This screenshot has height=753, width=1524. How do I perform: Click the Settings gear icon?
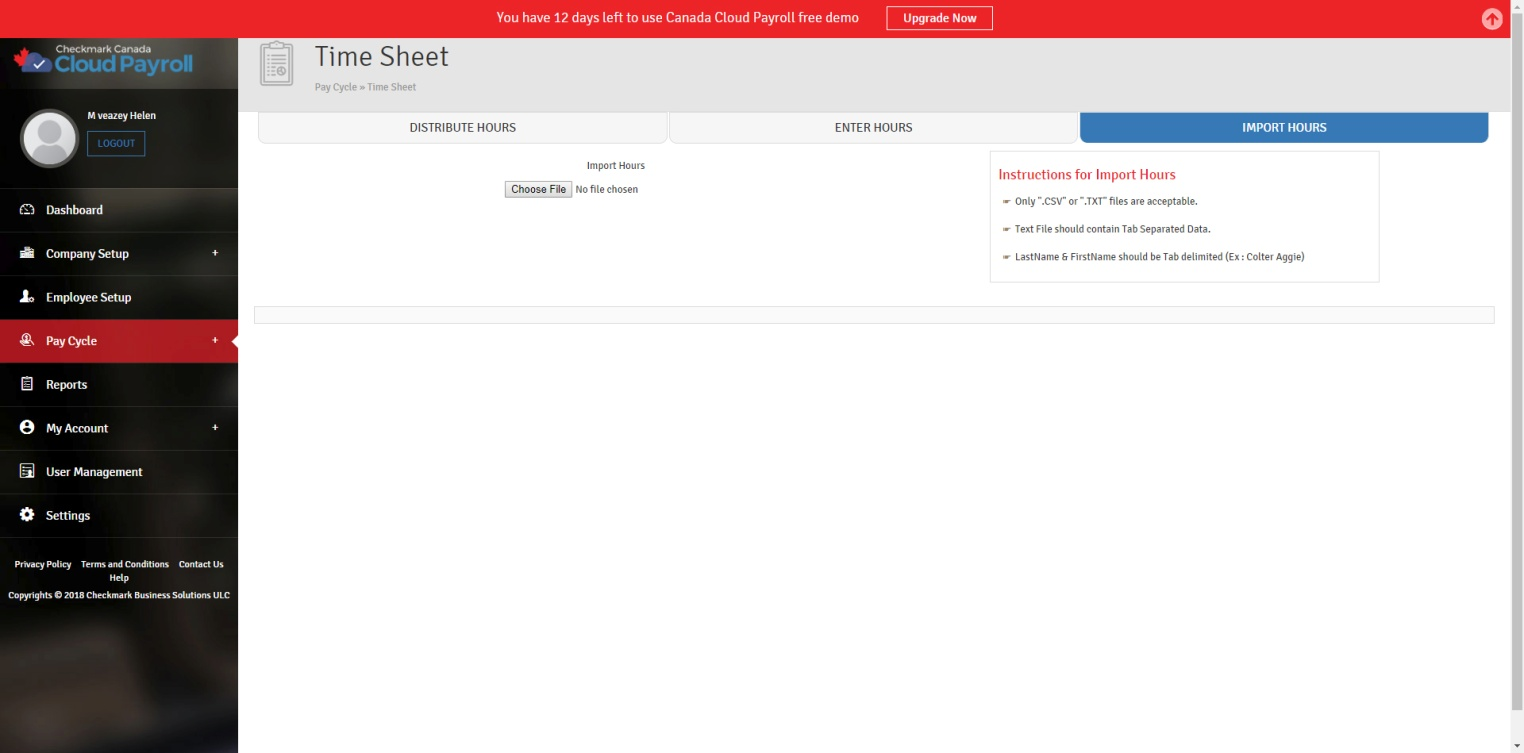tap(27, 515)
